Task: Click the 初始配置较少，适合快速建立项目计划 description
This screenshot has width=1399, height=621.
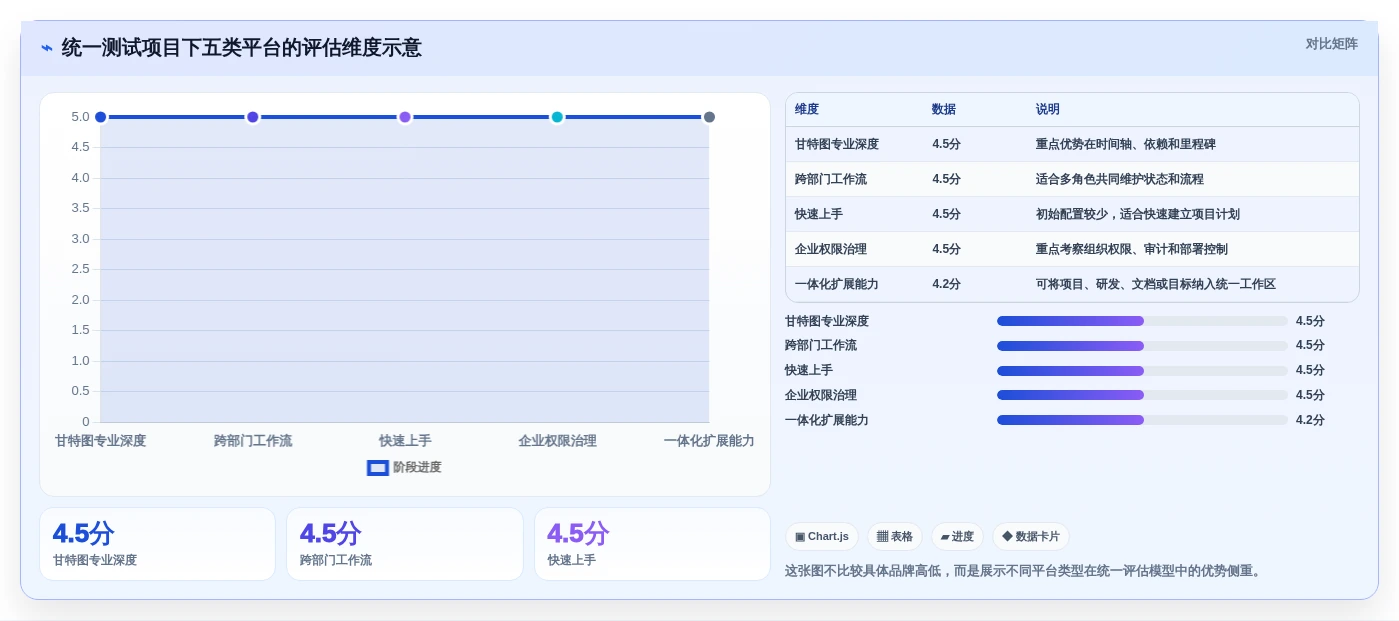Action: click(x=1138, y=214)
